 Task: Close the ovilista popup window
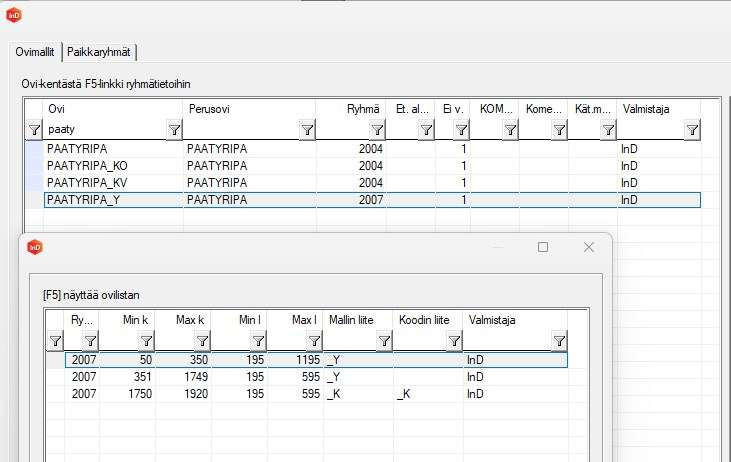589,247
